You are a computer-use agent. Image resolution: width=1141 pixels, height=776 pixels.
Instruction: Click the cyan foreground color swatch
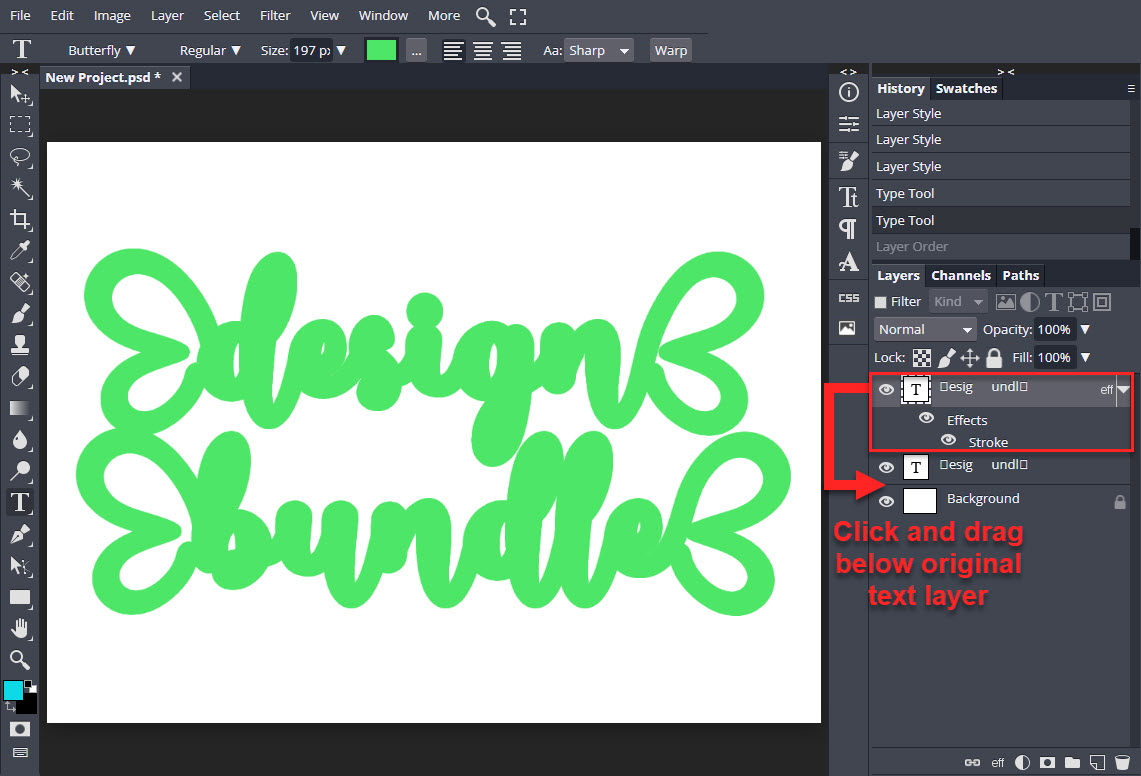(13, 690)
